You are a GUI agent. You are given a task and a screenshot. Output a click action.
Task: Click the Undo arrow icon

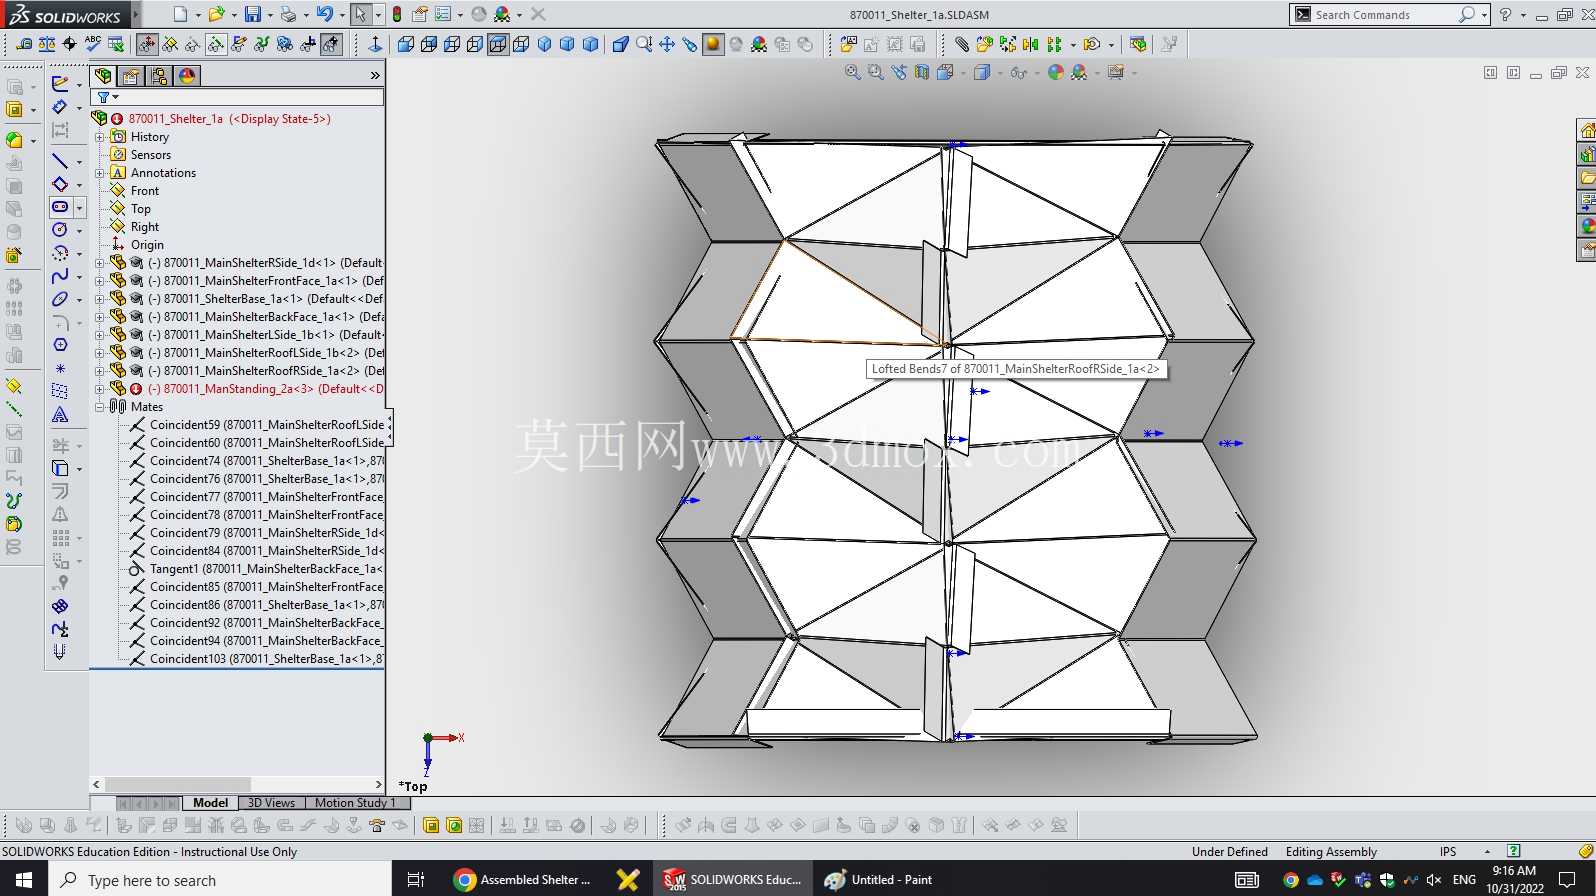[x=324, y=14]
